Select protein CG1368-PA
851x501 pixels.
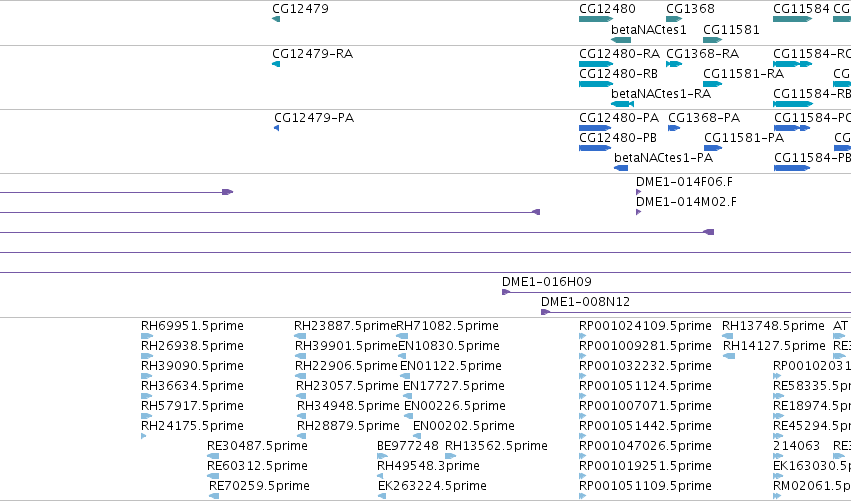coord(704,118)
